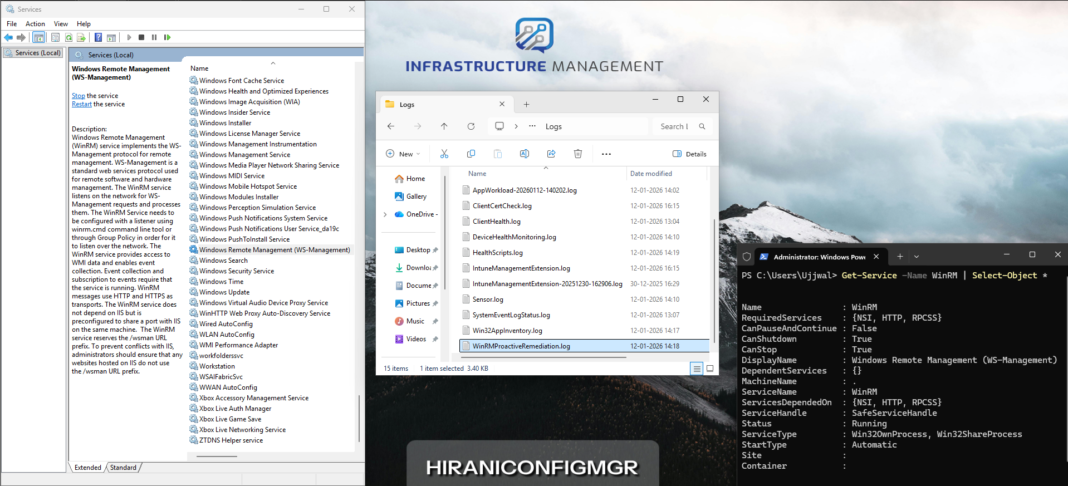Switch to the Standard tab
This screenshot has width=1068, height=486.
[x=123, y=467]
